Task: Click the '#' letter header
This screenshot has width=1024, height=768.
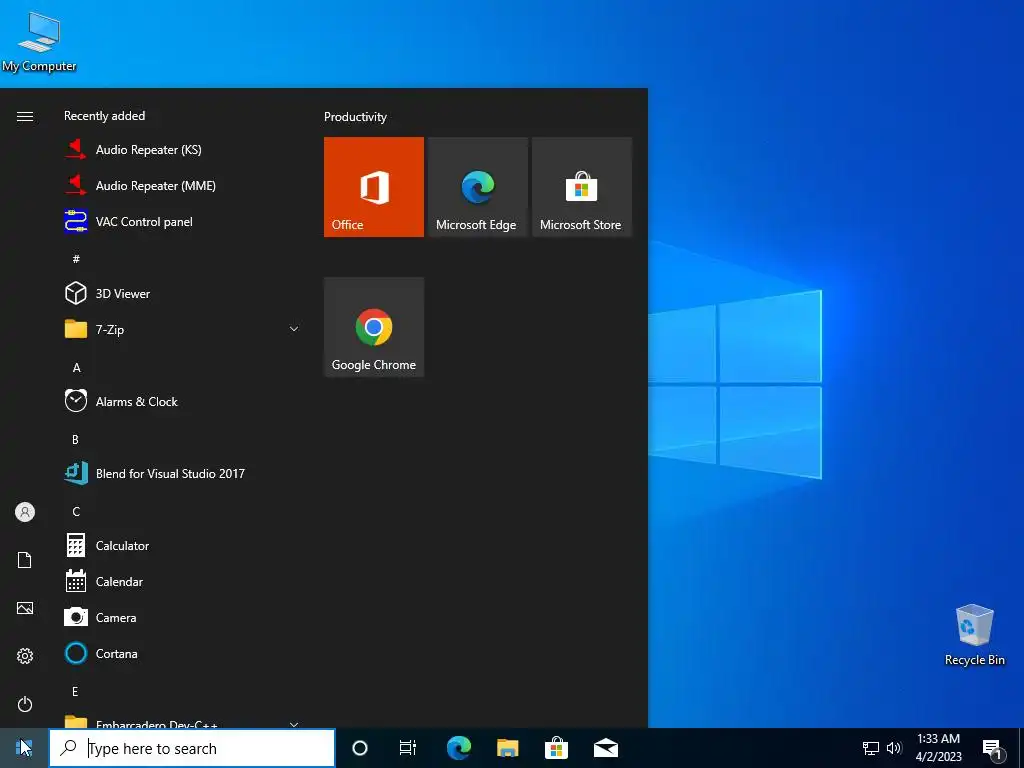Action: click(76, 259)
